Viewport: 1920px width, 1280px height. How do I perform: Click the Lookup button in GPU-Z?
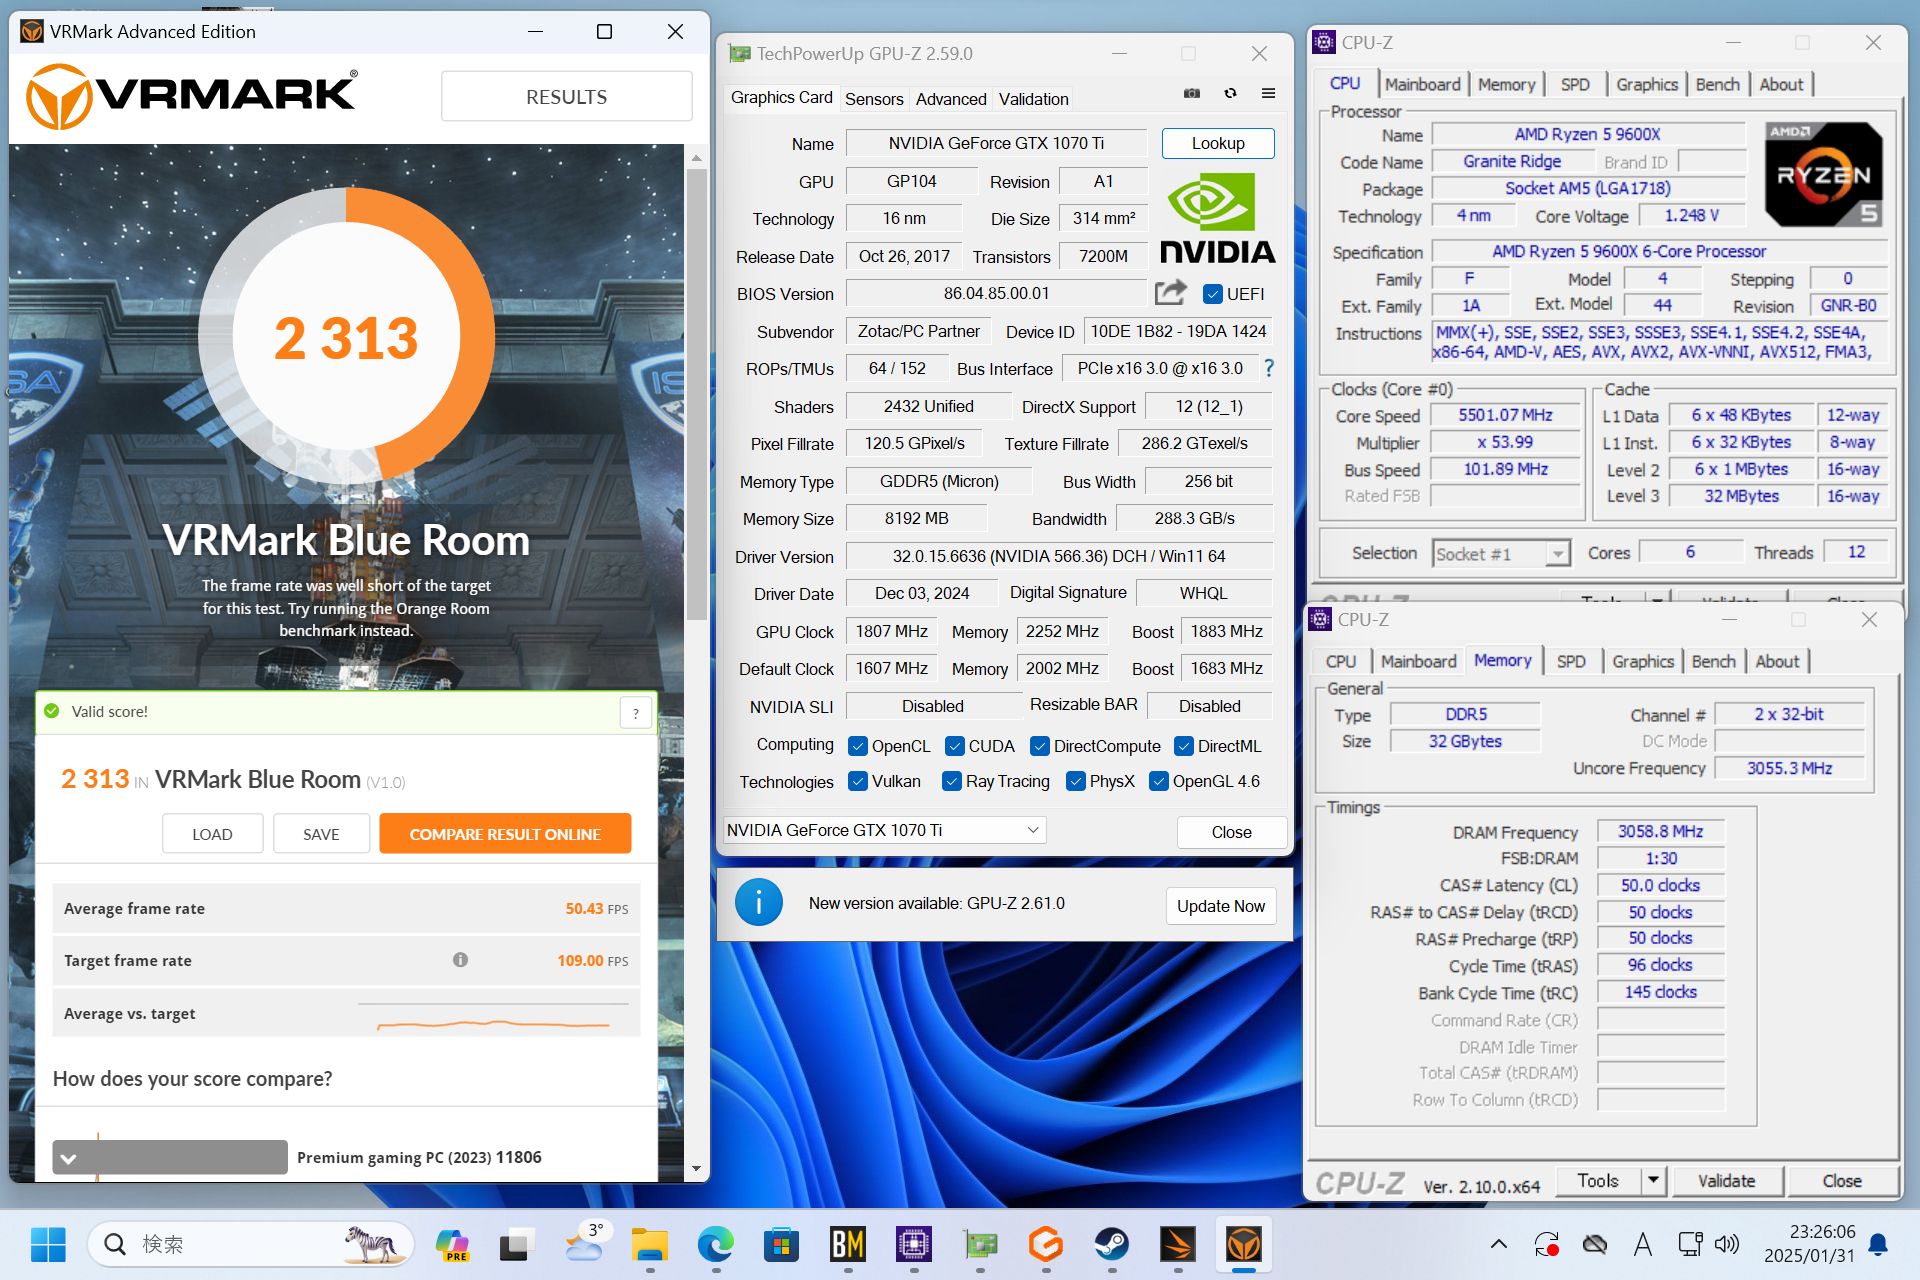coord(1217,143)
